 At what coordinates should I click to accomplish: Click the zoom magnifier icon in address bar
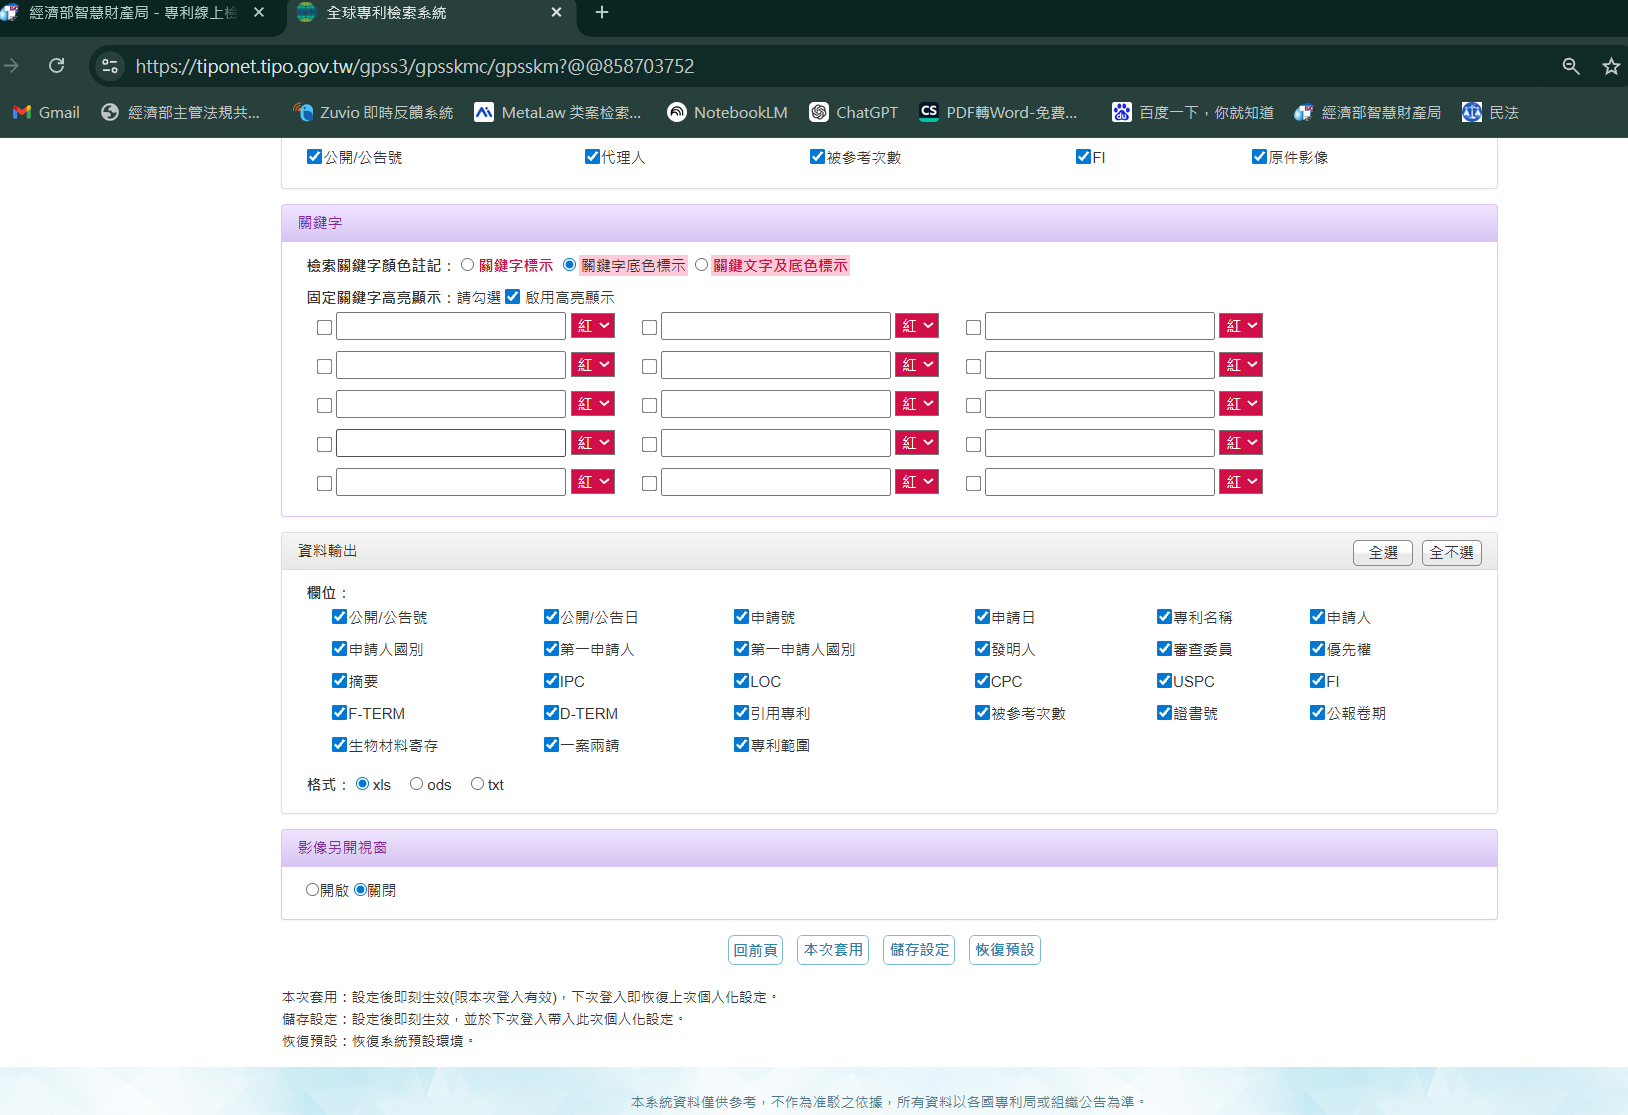[1571, 66]
